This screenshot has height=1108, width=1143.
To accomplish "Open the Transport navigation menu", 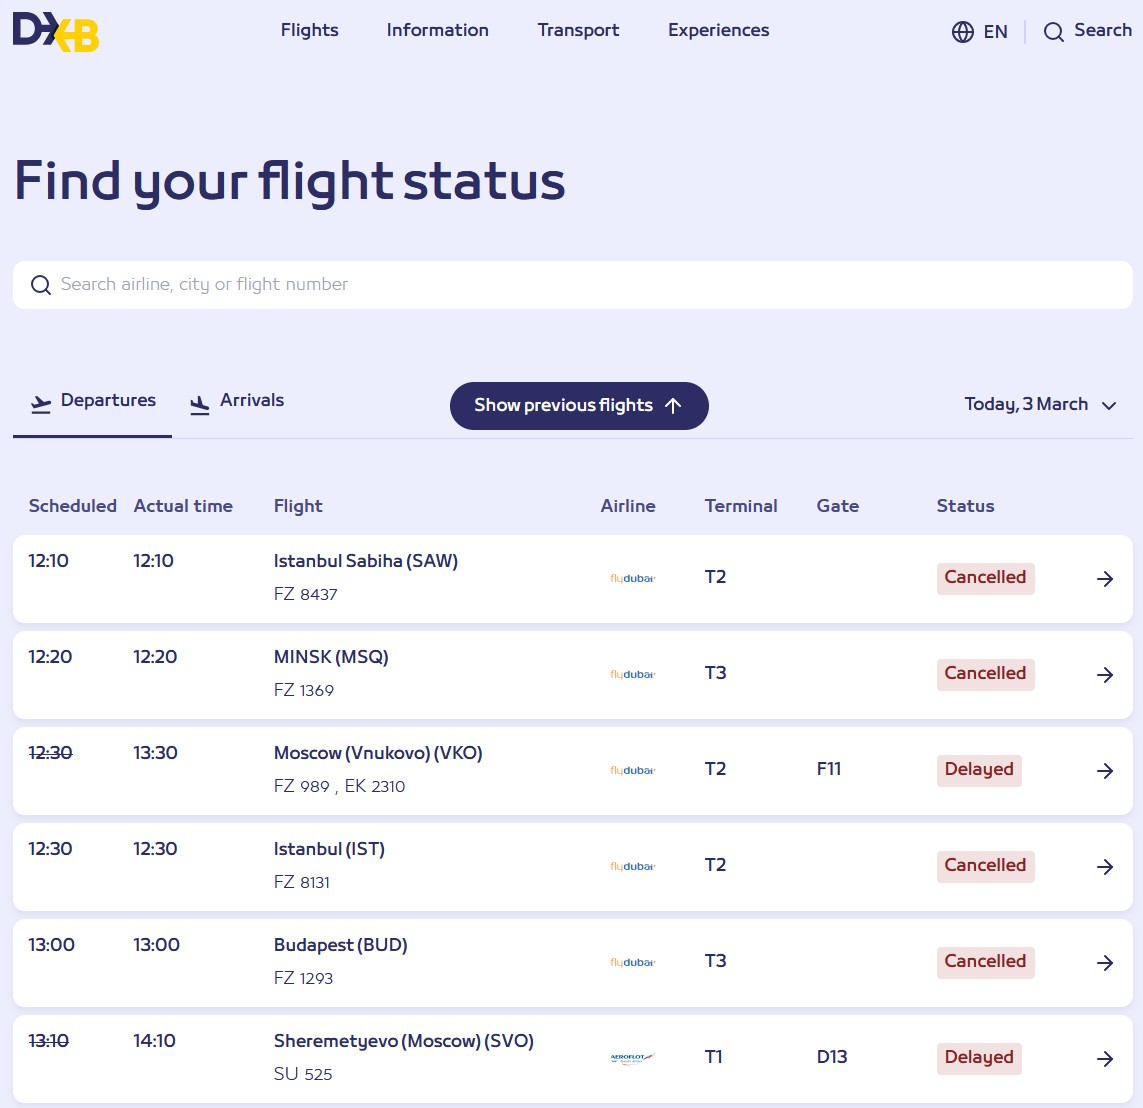I will pos(578,30).
